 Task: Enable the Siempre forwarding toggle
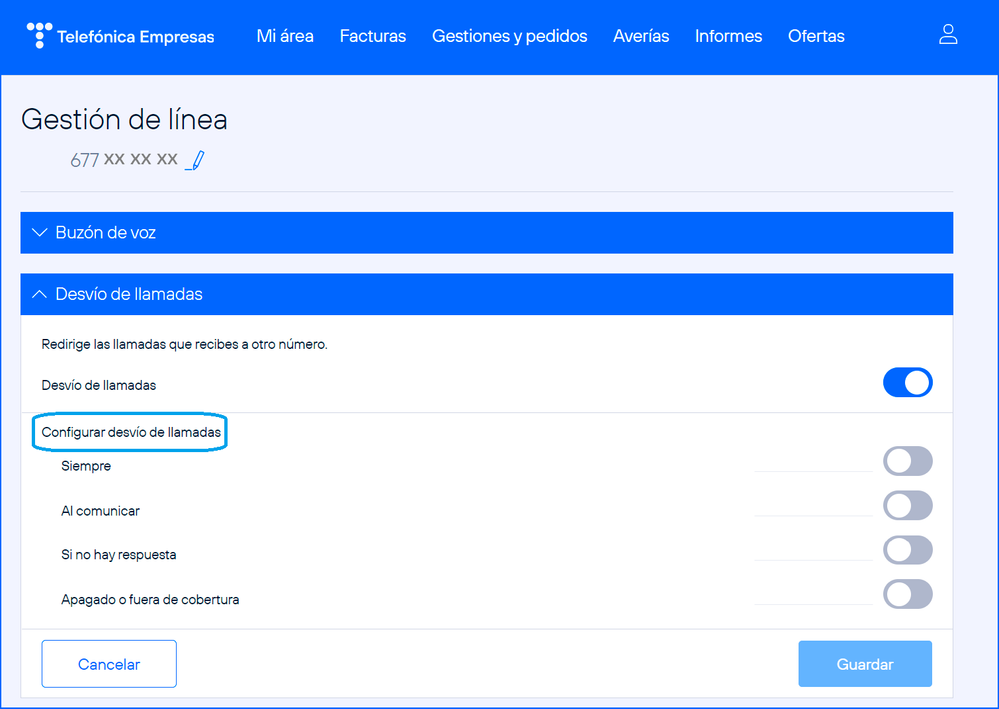tap(907, 461)
